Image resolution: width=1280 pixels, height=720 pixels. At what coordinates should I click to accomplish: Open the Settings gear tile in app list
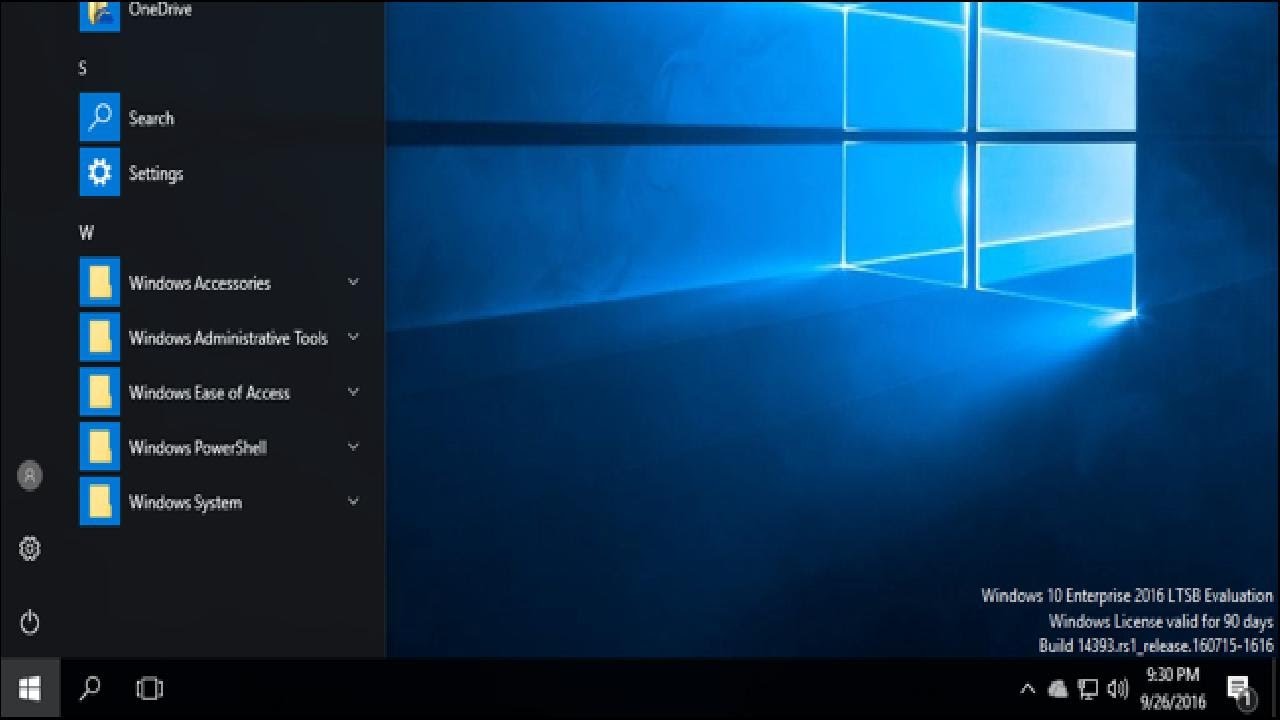tap(100, 173)
